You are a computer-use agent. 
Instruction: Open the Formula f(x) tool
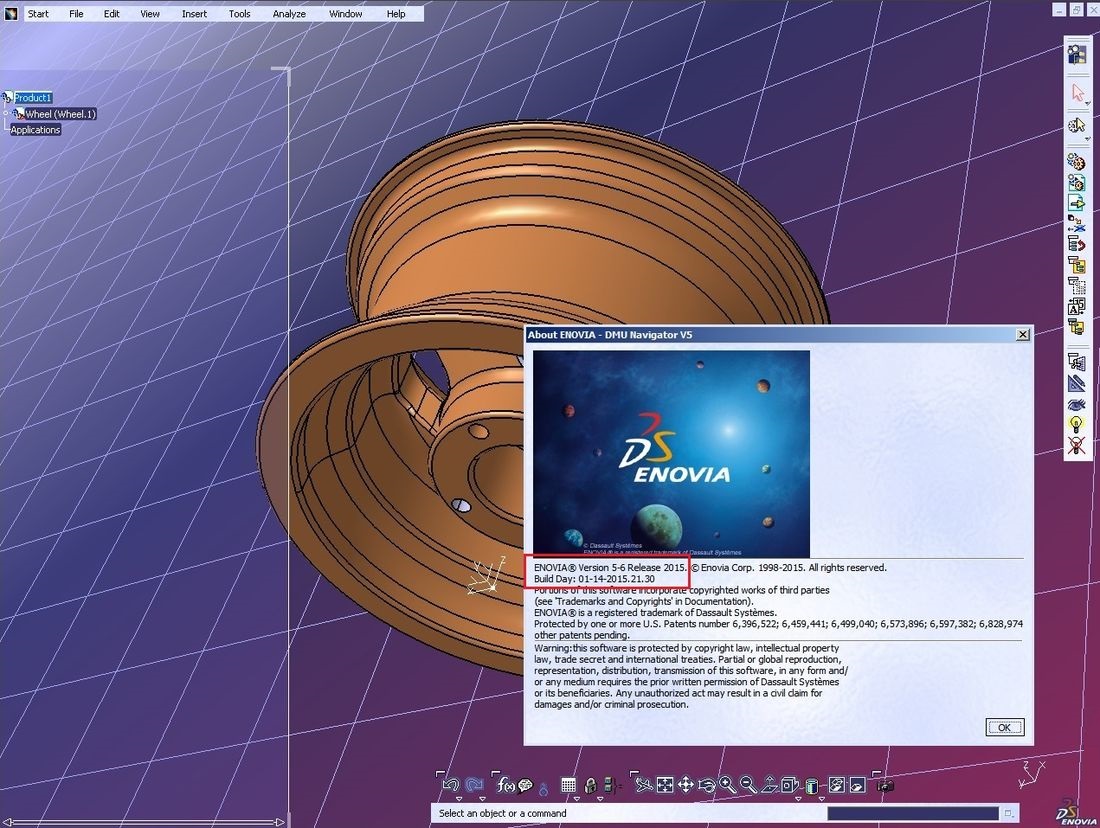click(x=505, y=785)
